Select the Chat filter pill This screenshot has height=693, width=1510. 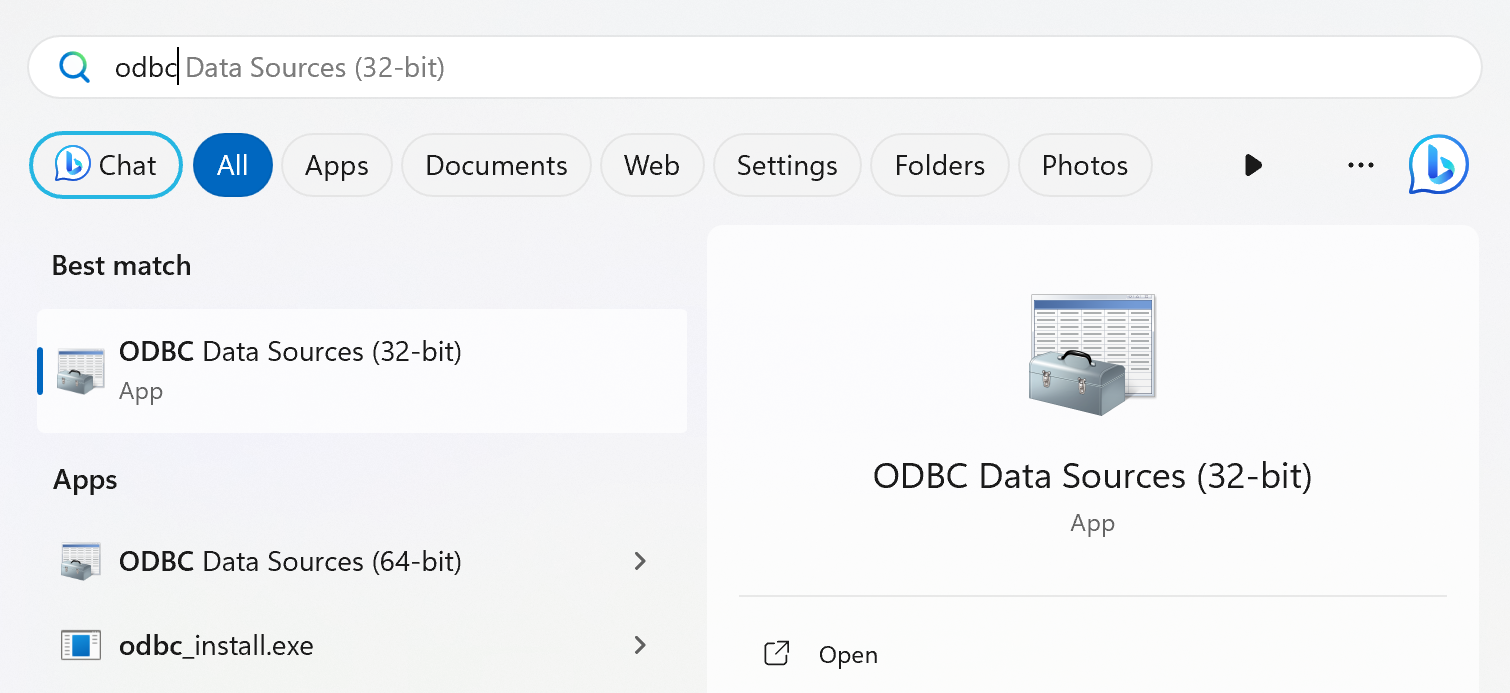click(106, 165)
